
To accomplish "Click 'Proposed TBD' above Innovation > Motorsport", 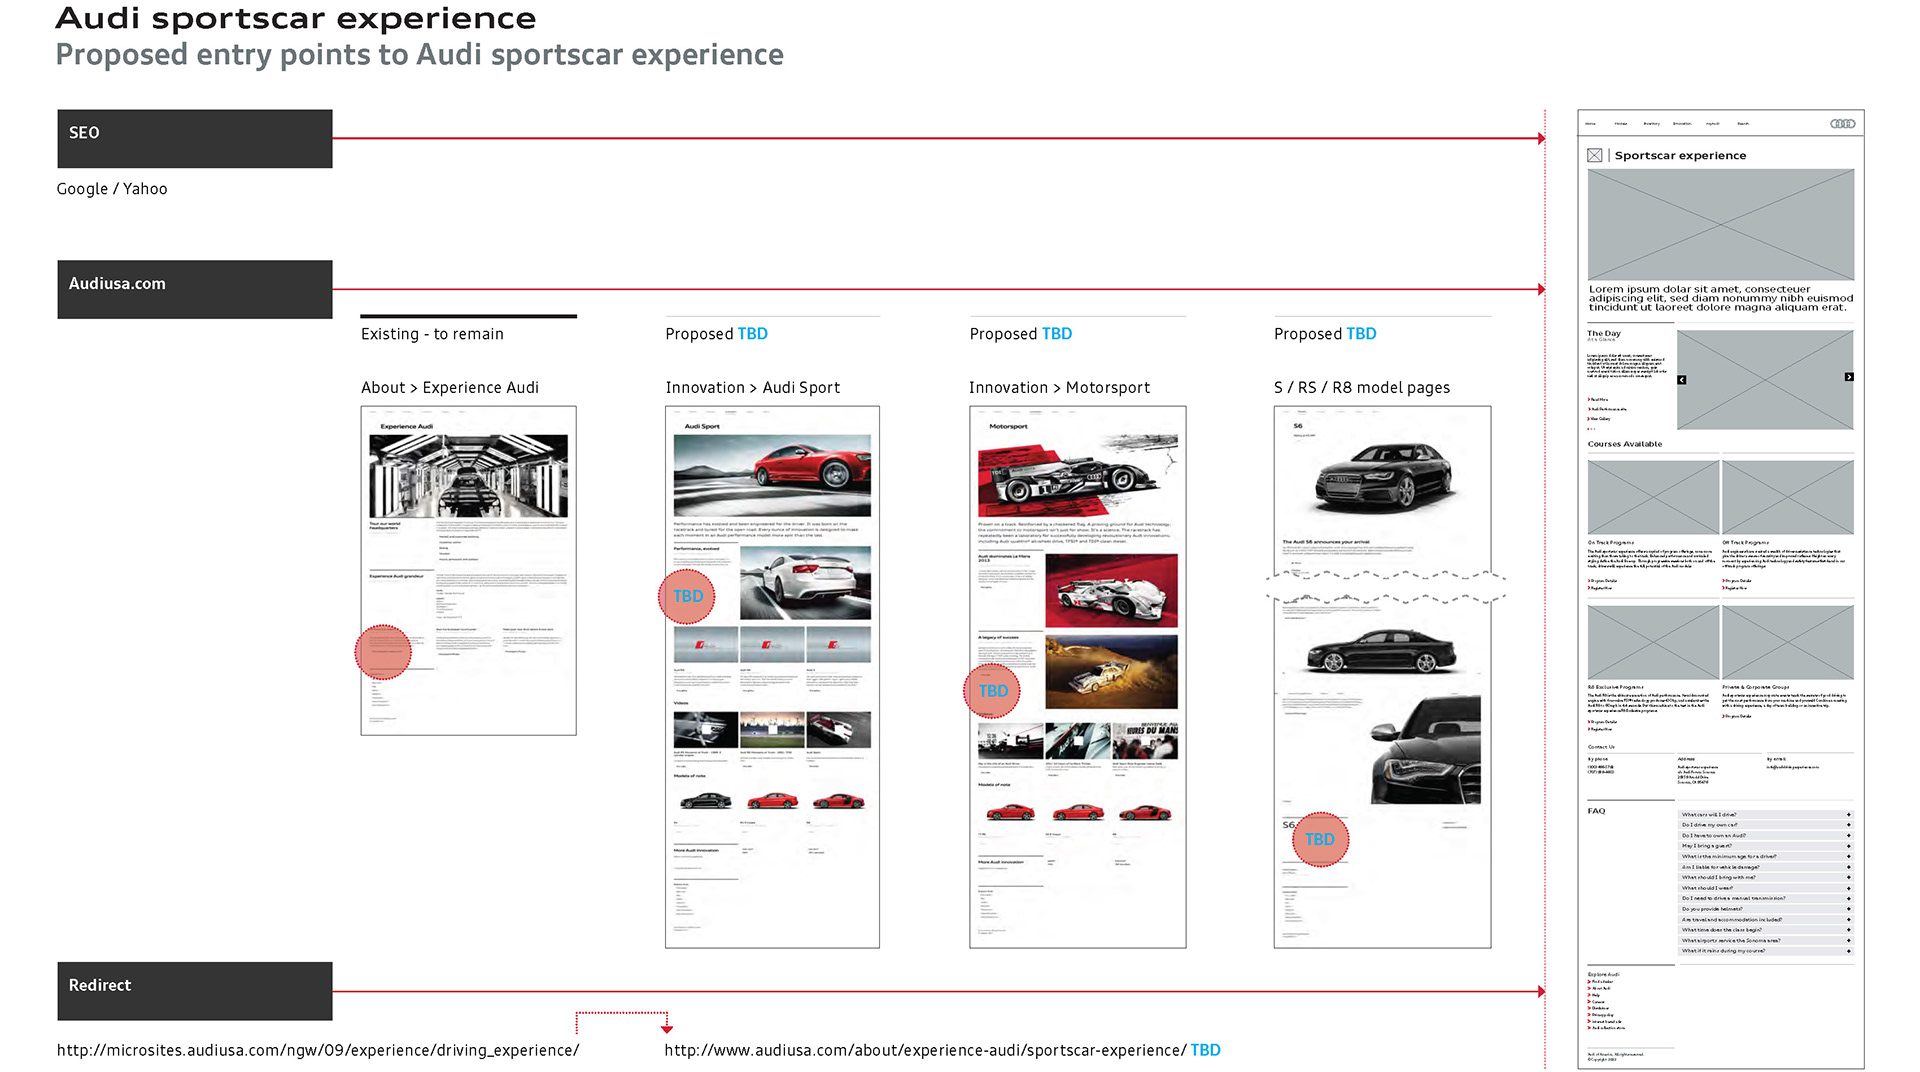I will pos(1021,334).
